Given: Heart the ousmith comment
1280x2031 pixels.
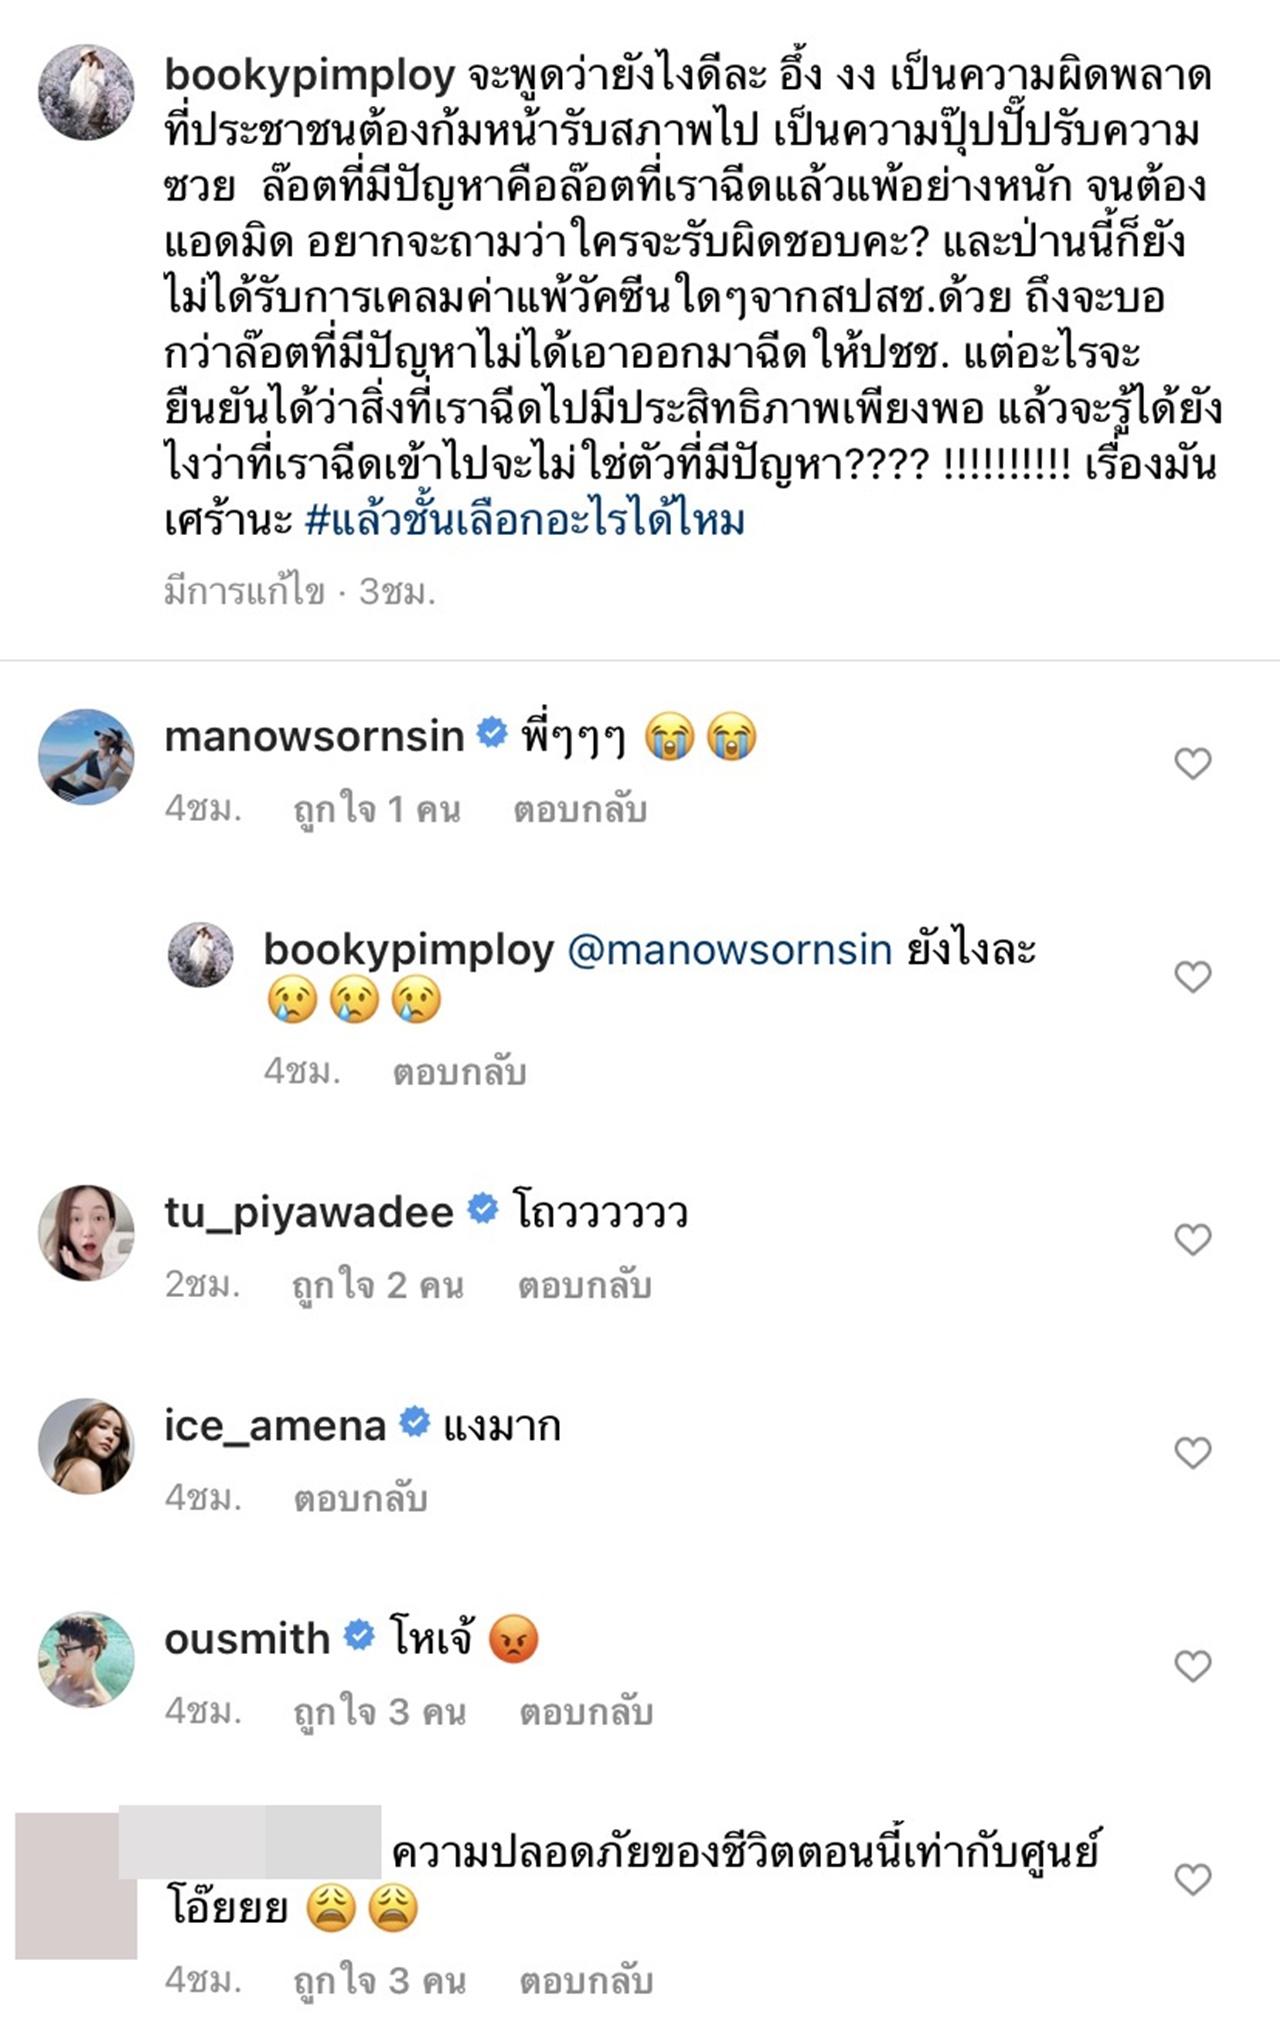Looking at the screenshot, I should point(1192,1666).
